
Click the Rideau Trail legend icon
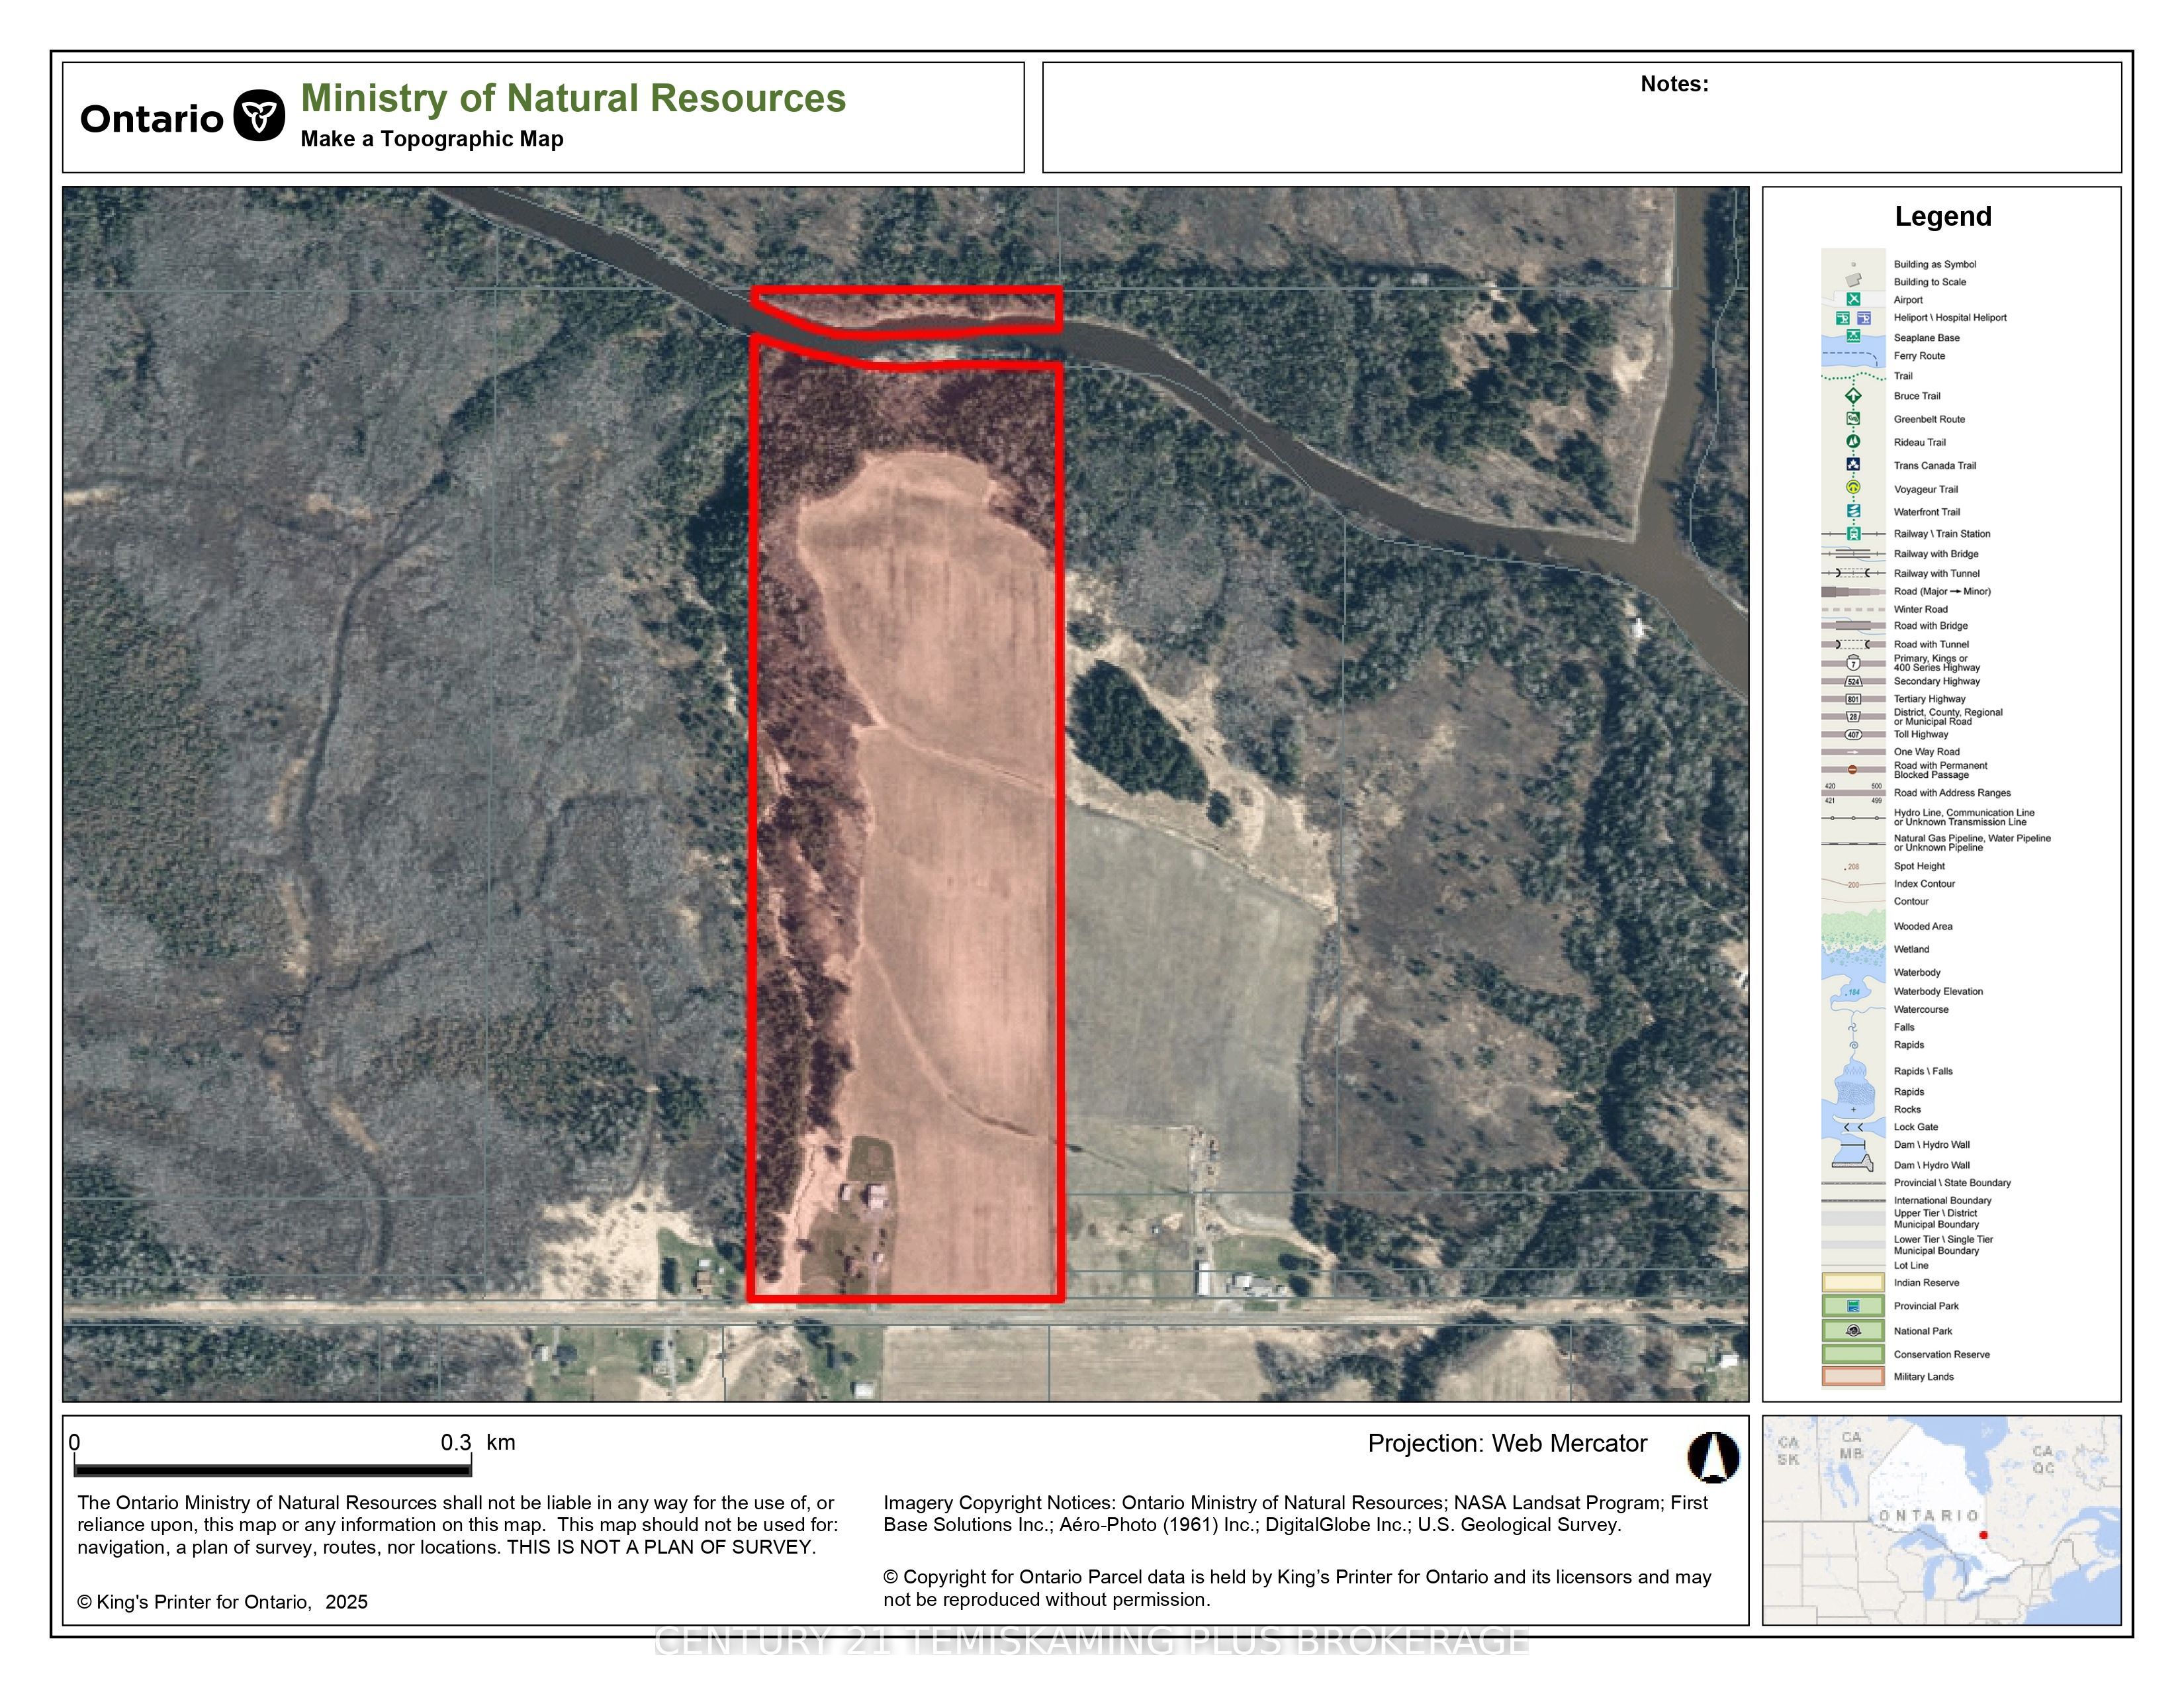click(x=1853, y=441)
